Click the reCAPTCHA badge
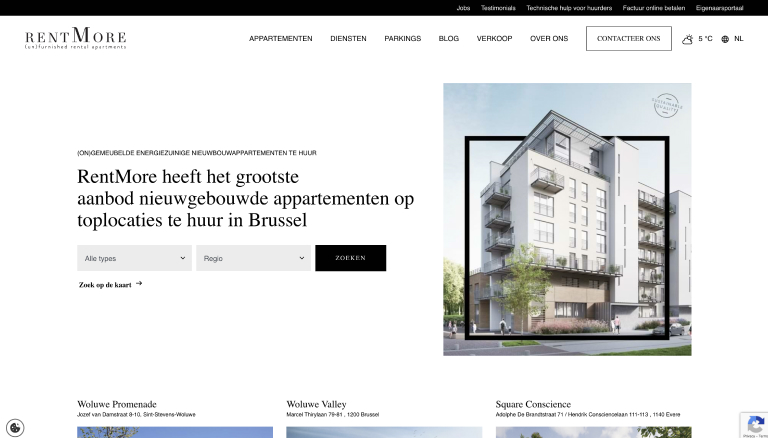The width and height of the screenshot is (768, 438). 754,425
